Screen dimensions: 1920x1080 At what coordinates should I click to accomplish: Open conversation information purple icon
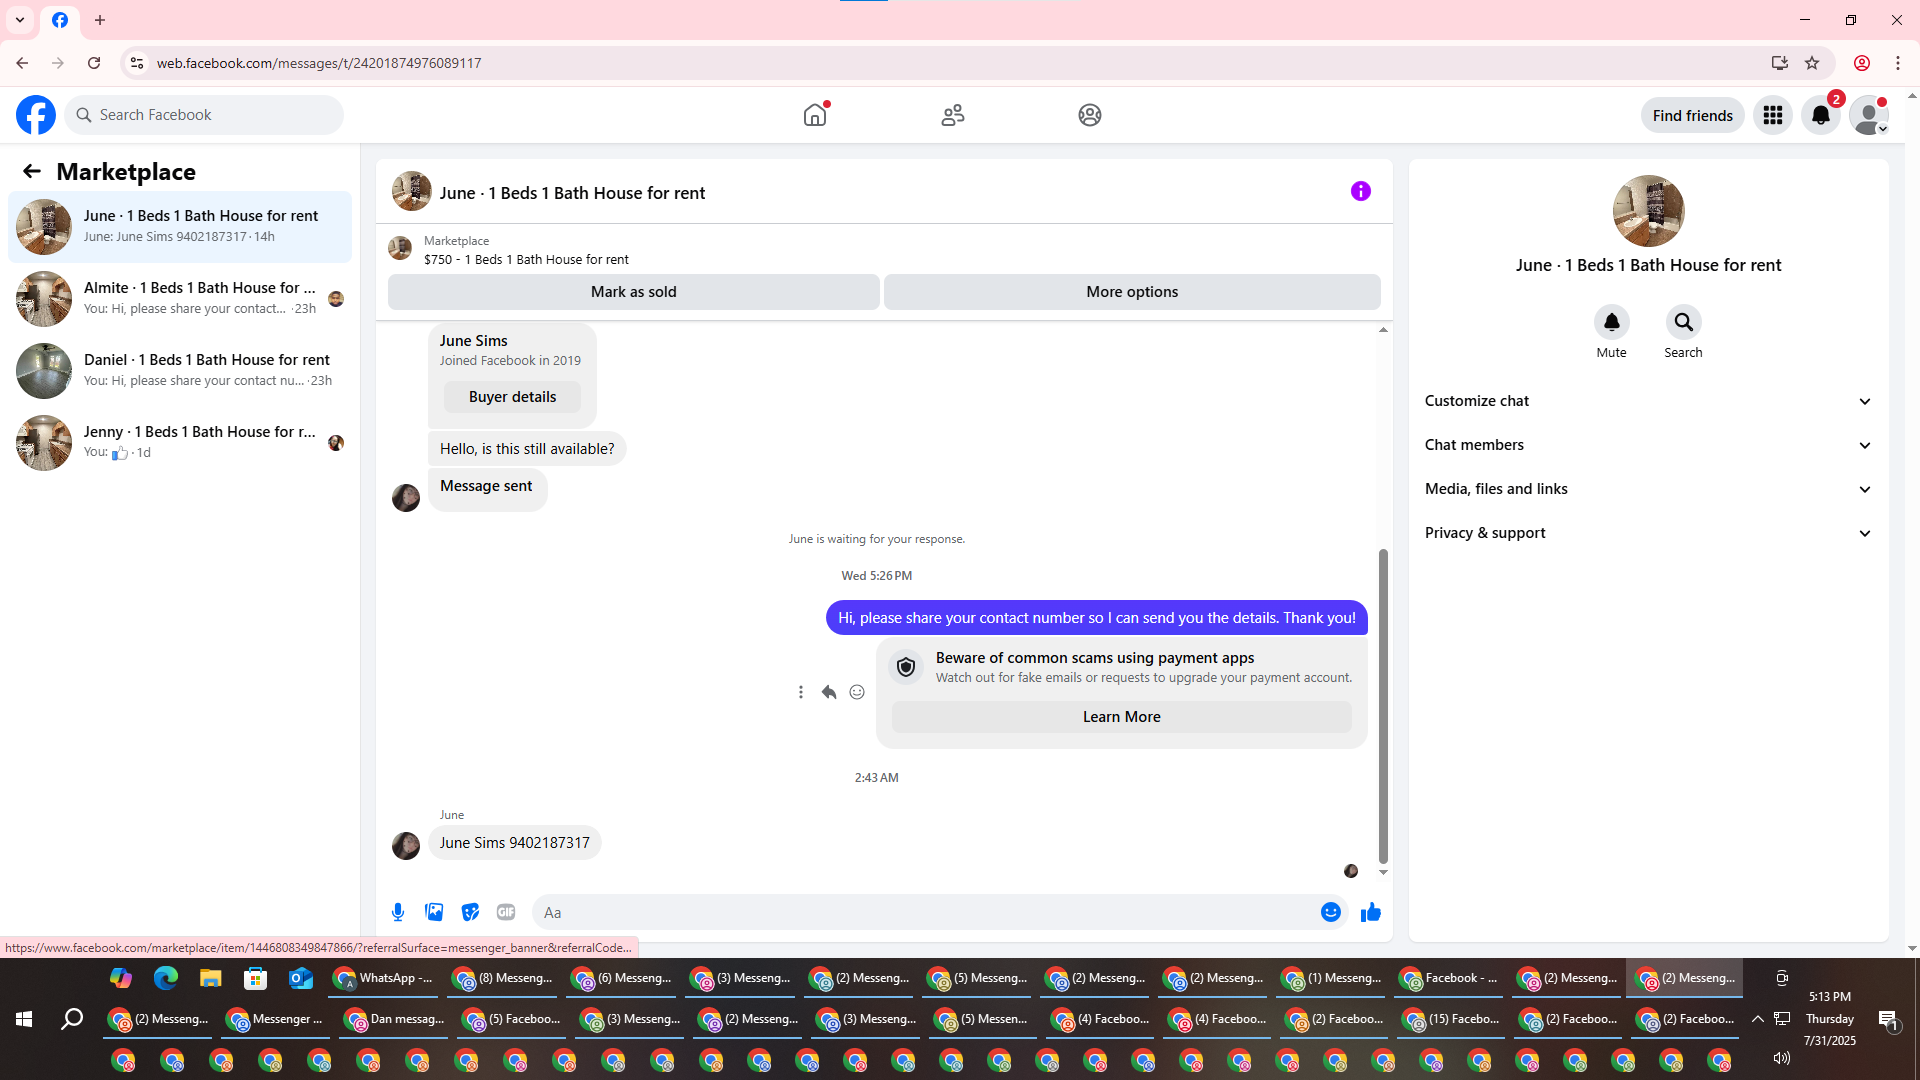[x=1360, y=191]
